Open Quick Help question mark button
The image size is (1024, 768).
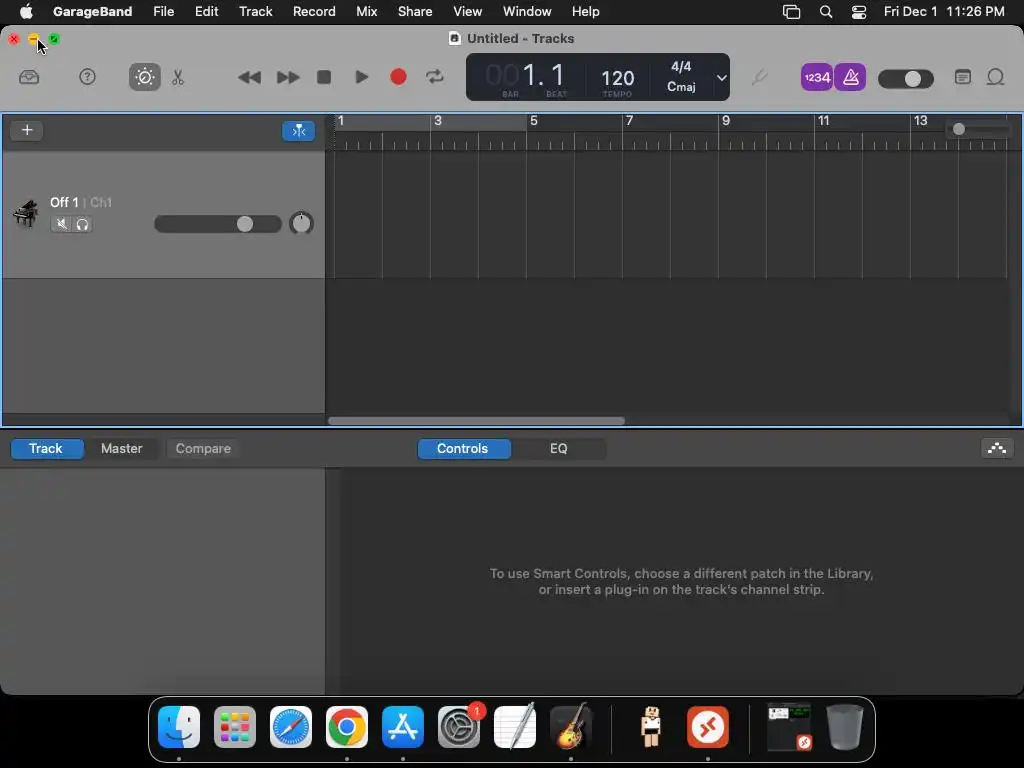[x=87, y=78]
